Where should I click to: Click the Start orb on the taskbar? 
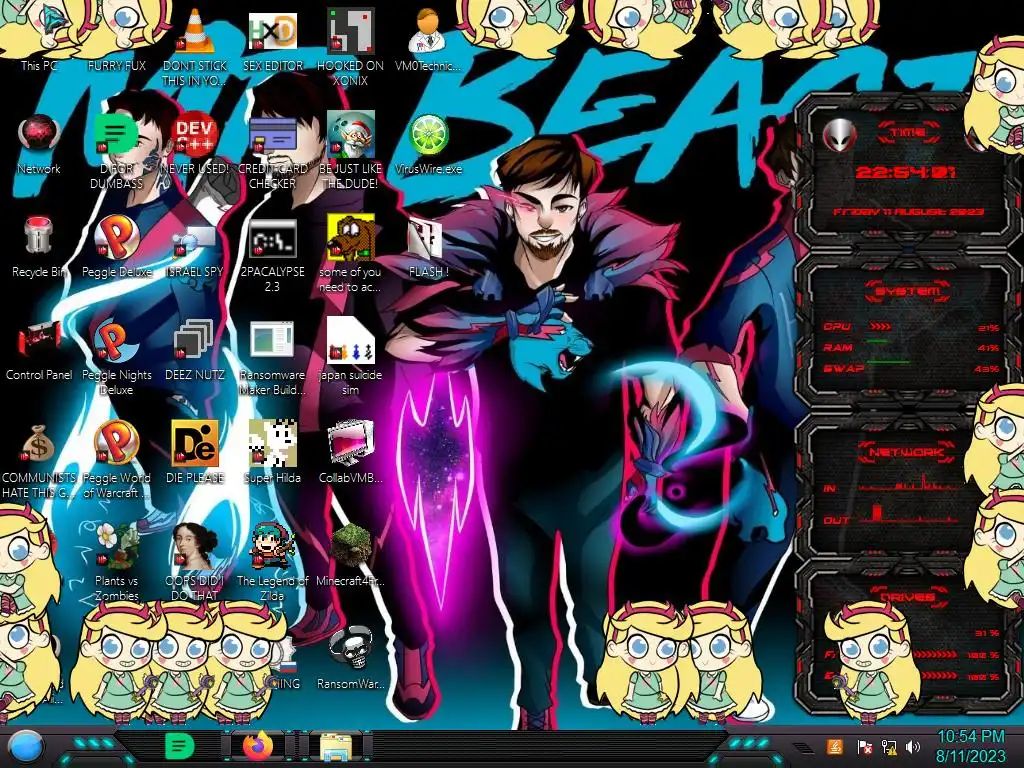[x=25, y=747]
